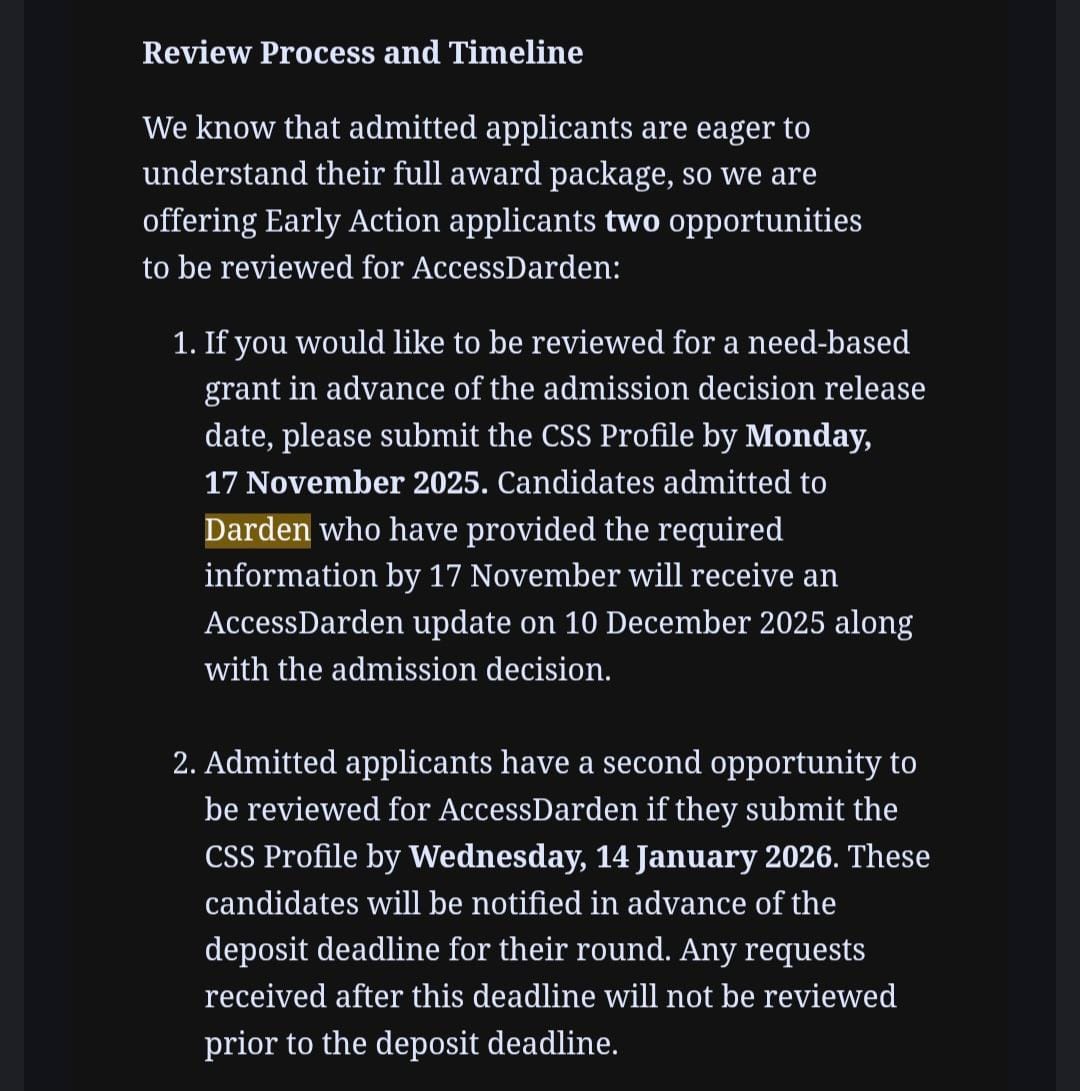This screenshot has height=1091, width=1080.
Task: Click the bold word two
Action: coord(632,221)
